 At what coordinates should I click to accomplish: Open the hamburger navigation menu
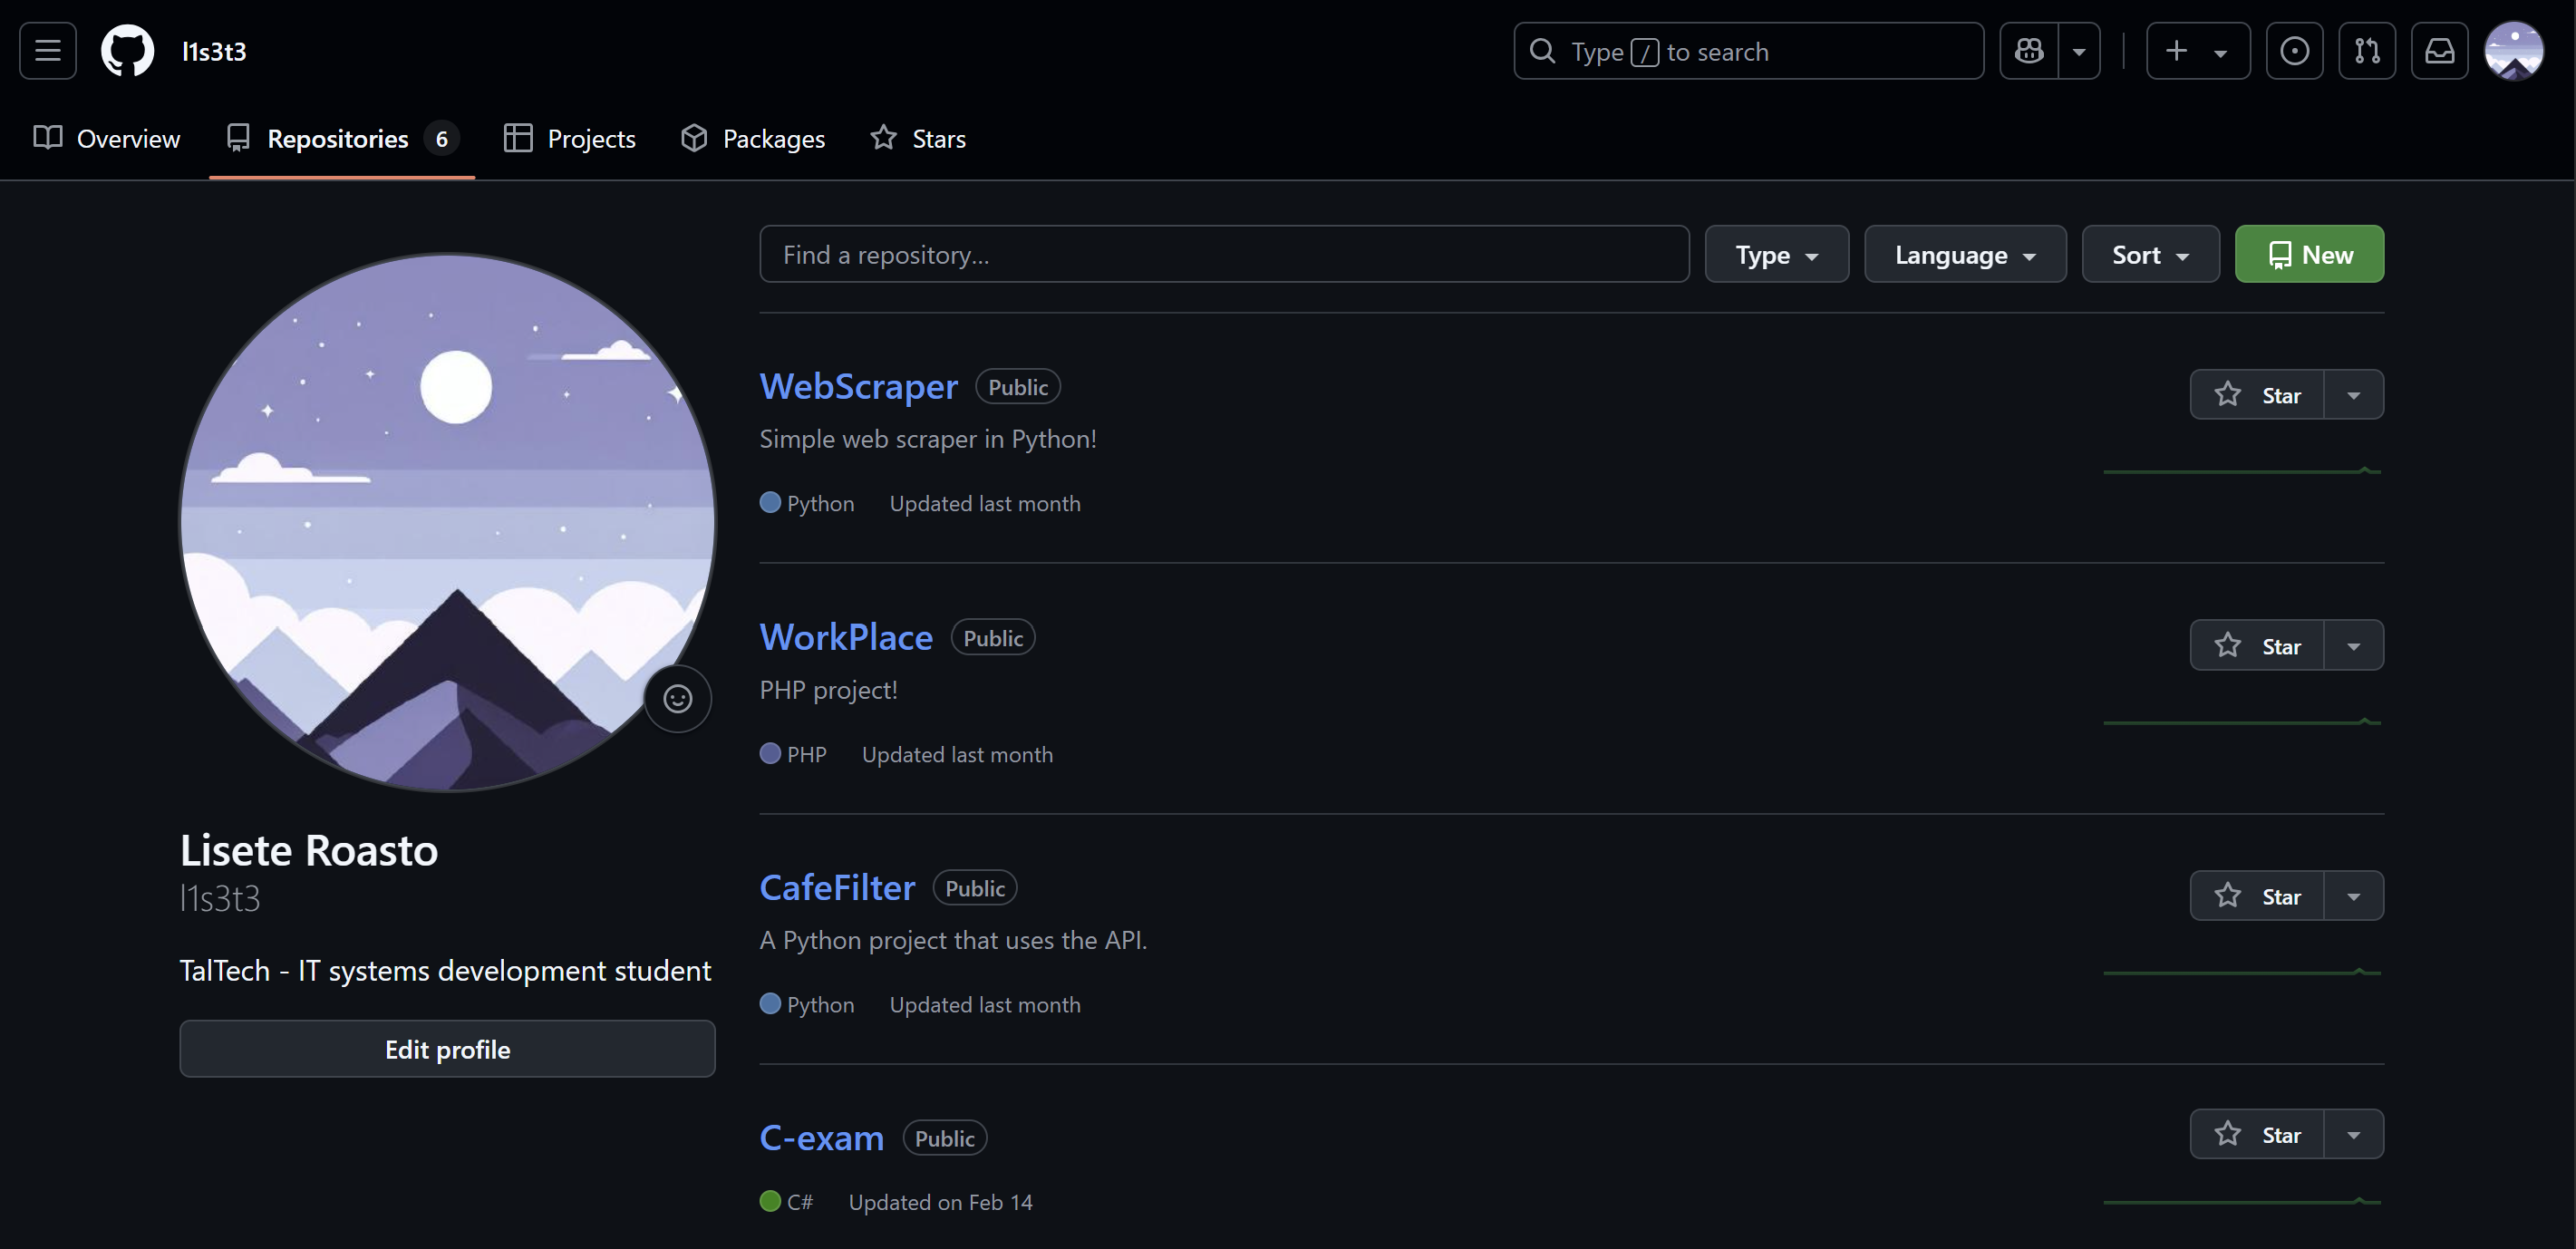click(x=47, y=51)
